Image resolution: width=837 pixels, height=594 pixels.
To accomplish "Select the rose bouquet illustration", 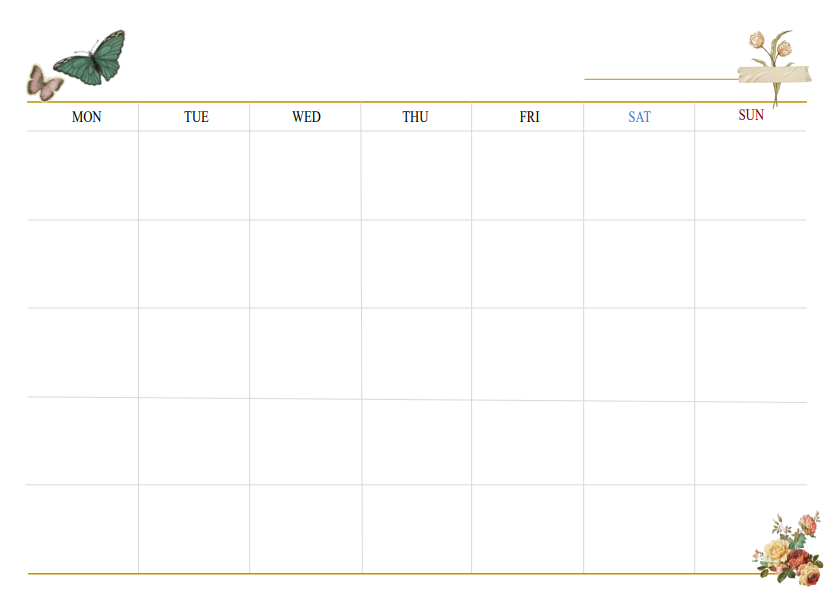I will (x=789, y=550).
